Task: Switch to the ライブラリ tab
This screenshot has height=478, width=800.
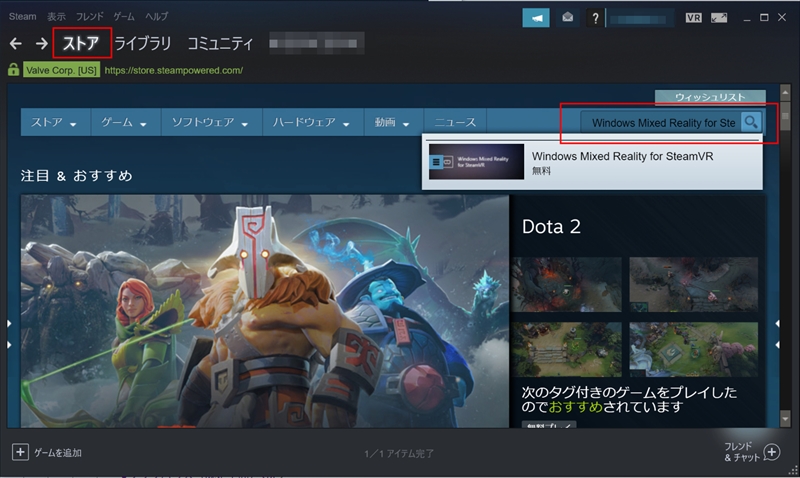Action: 143,44
